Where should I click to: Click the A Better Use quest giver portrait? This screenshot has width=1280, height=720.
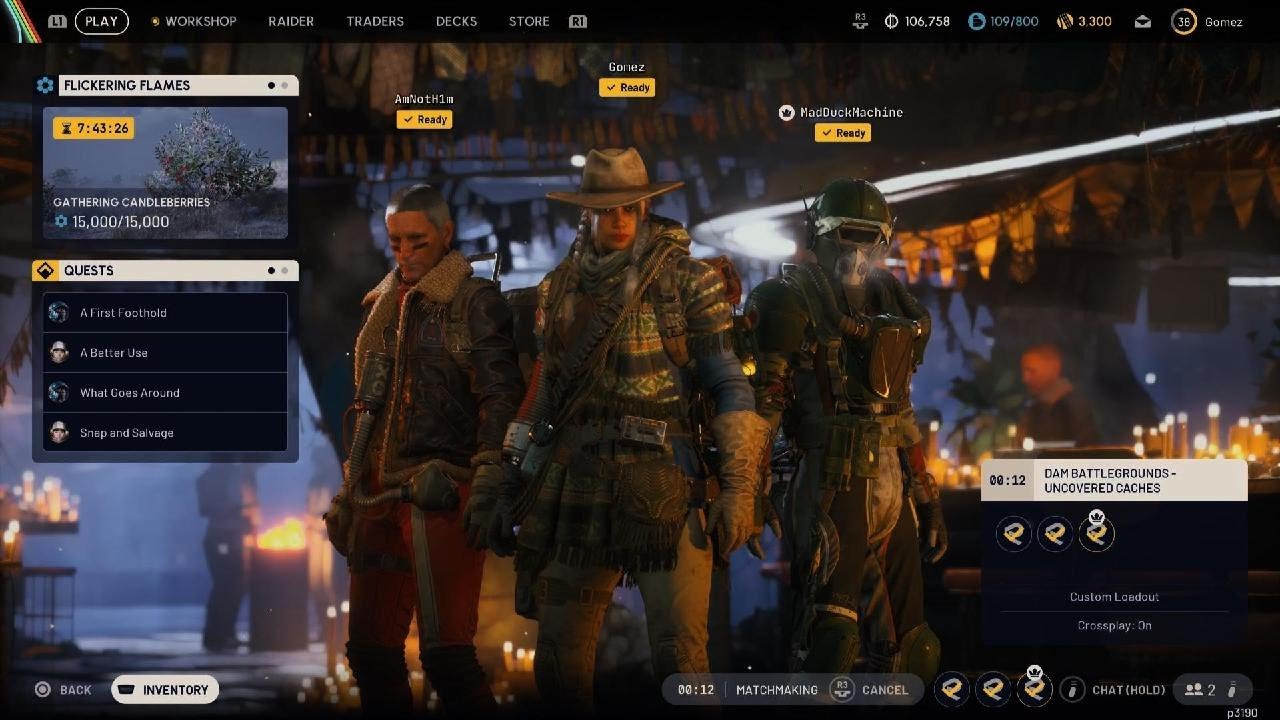(59, 352)
